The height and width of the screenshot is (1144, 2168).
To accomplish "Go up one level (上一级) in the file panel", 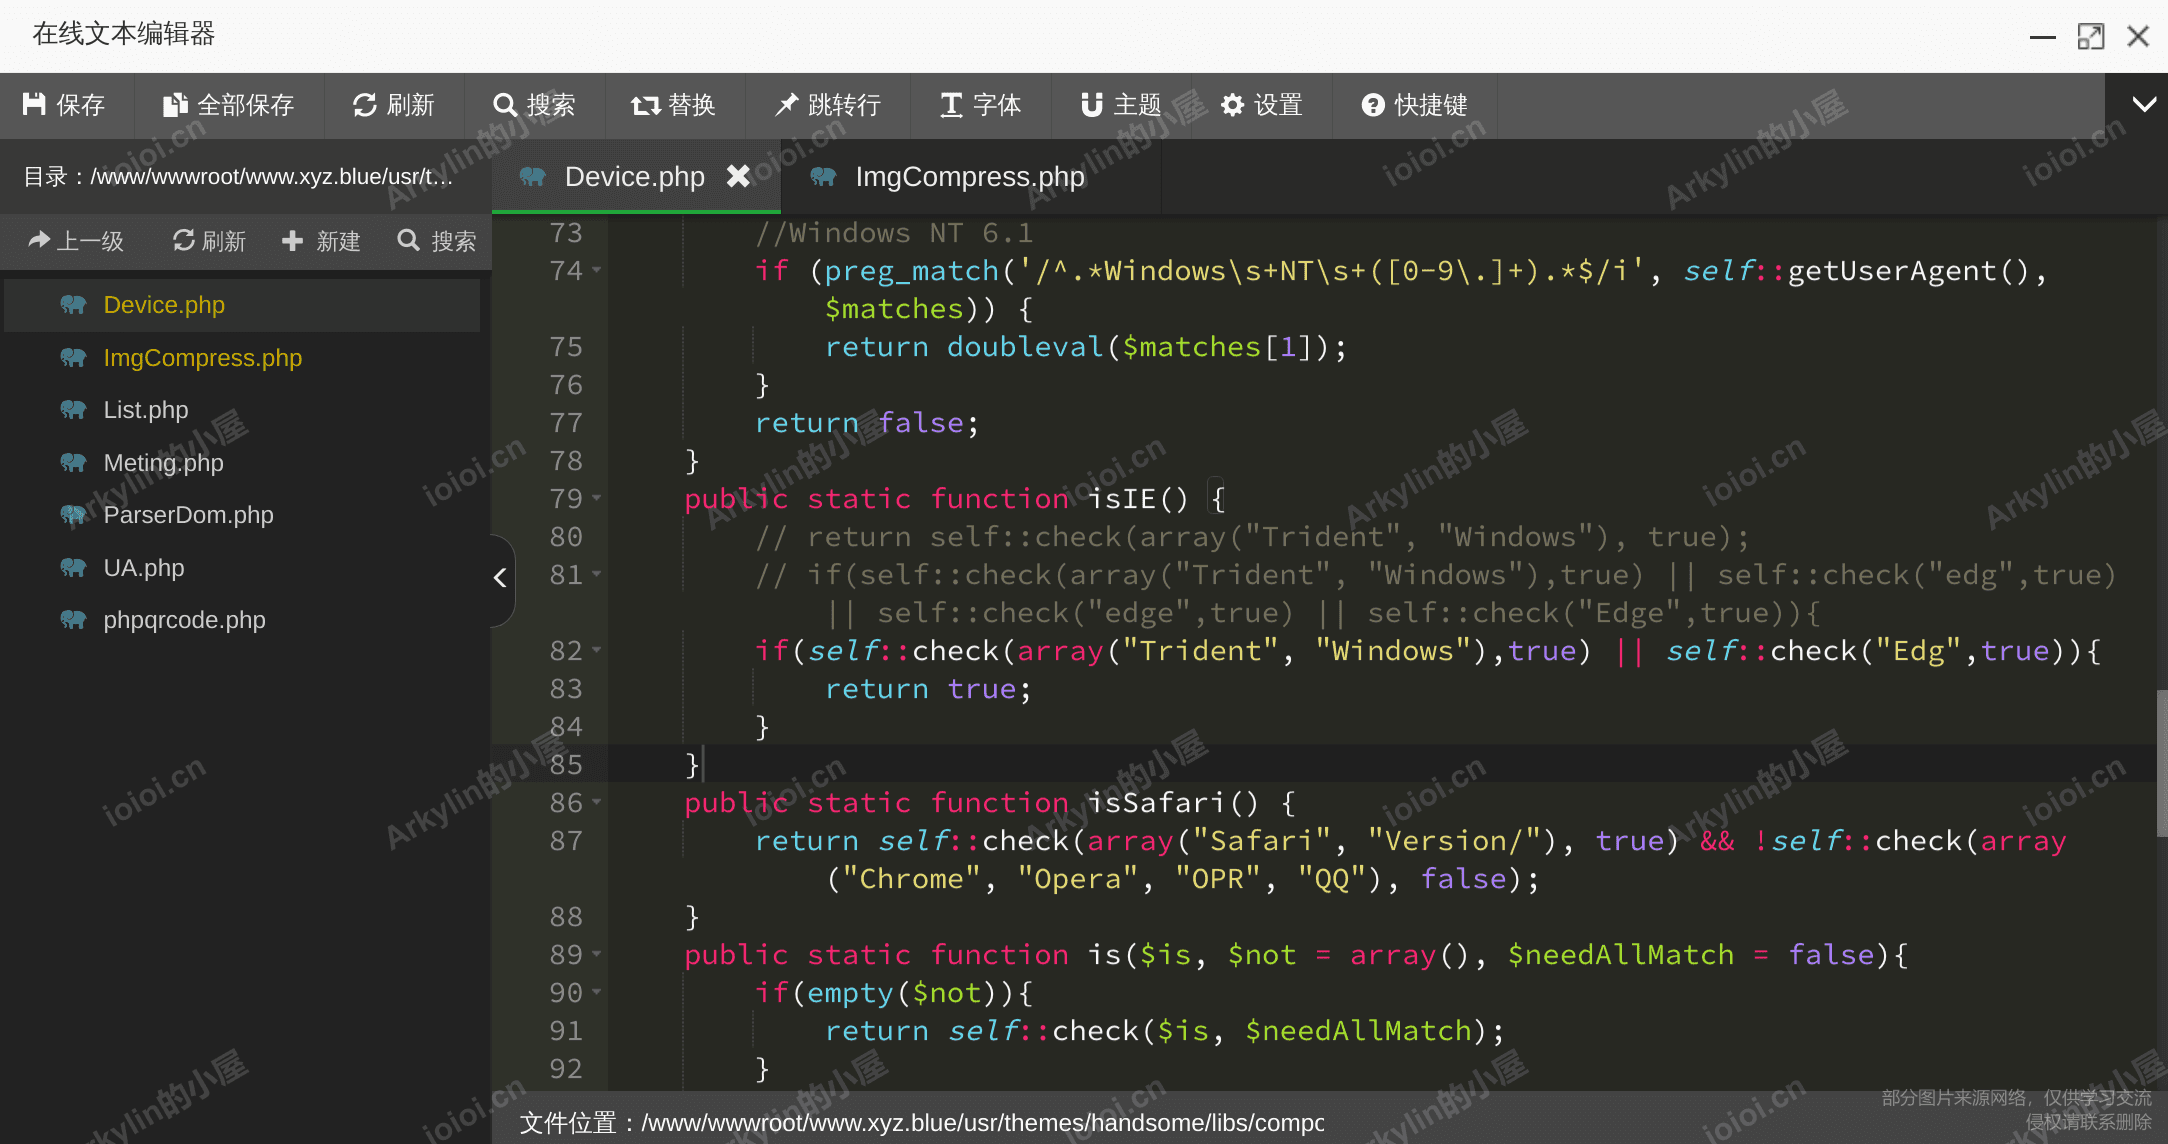I will click(76, 241).
